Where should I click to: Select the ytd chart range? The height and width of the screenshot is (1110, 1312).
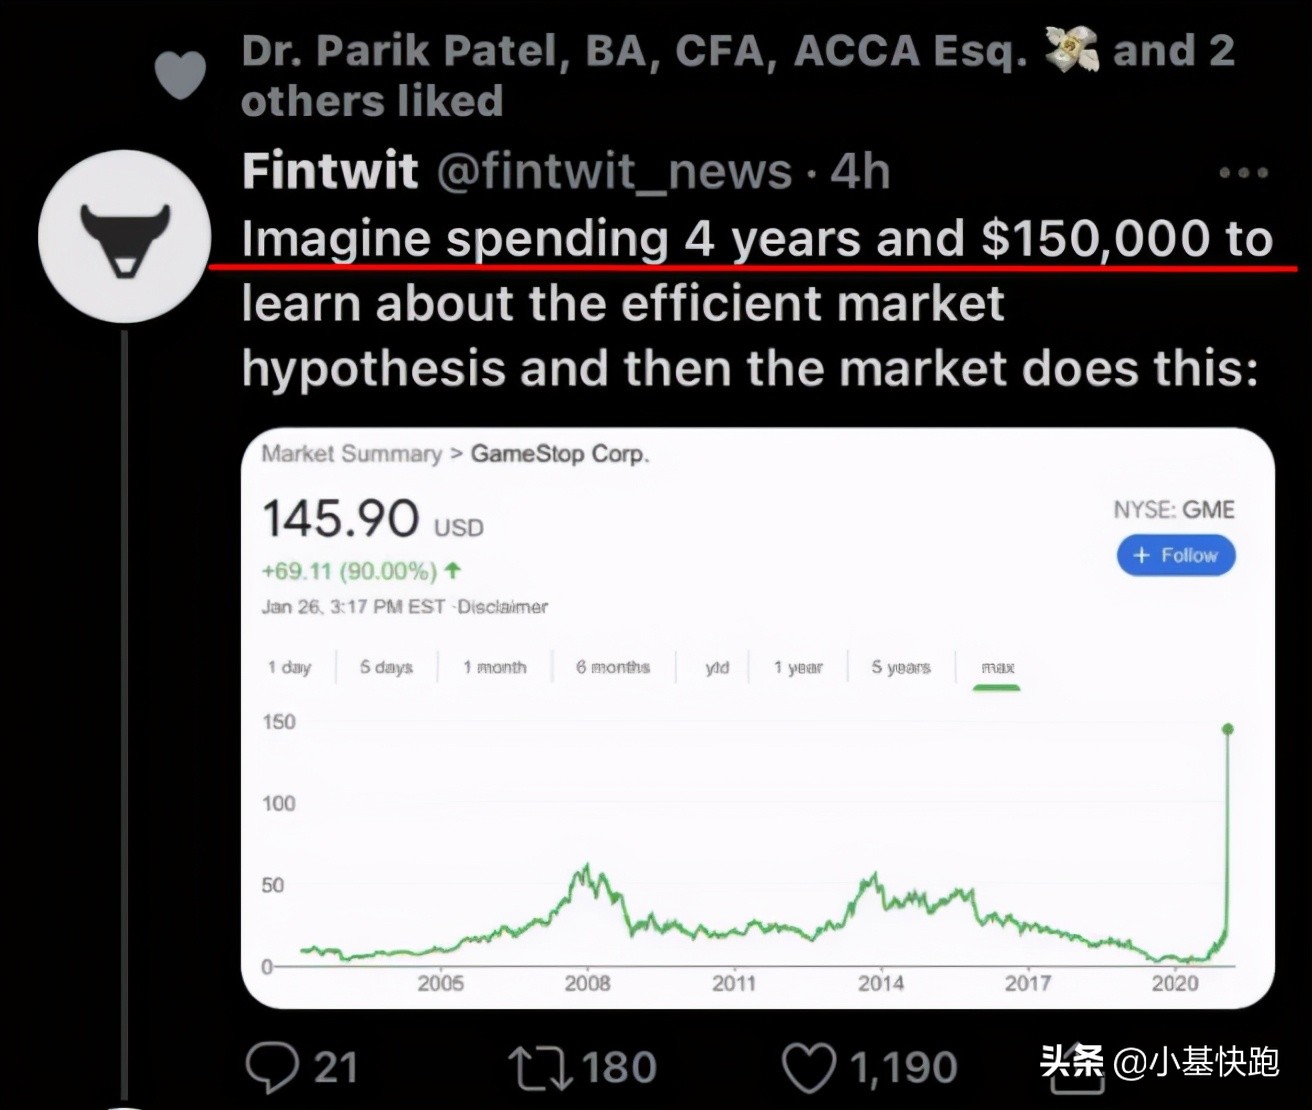pos(717,667)
